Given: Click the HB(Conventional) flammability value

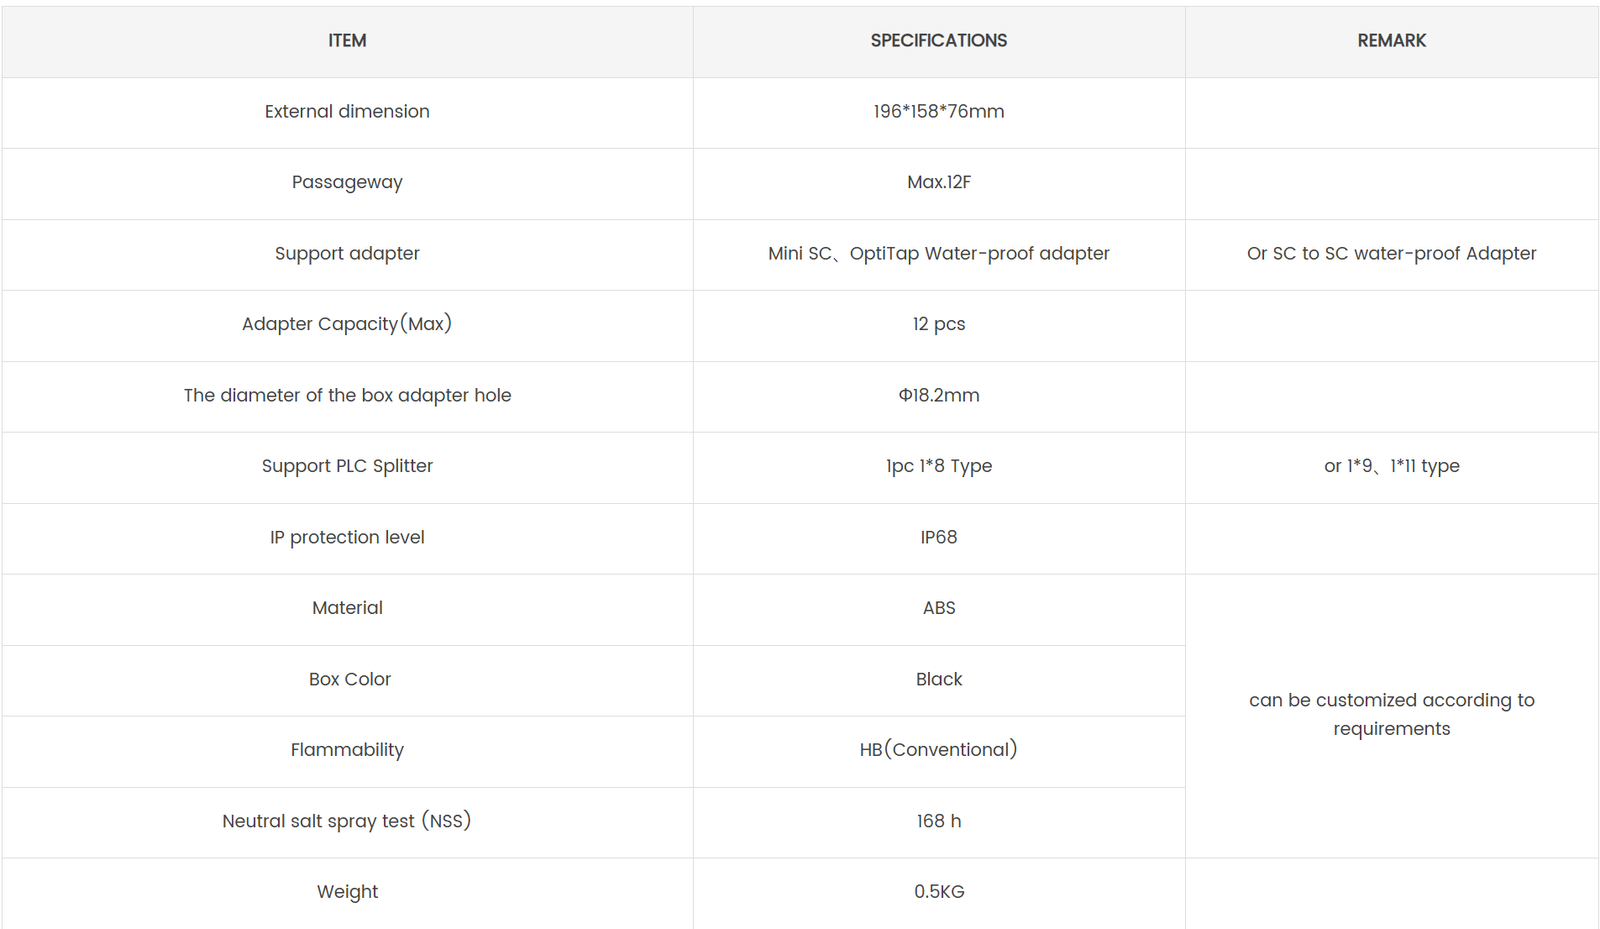Looking at the screenshot, I should coord(938,750).
